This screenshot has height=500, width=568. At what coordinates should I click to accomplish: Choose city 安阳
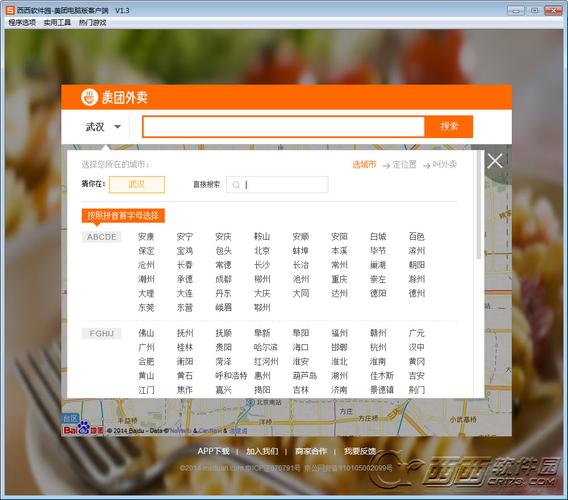coord(339,237)
